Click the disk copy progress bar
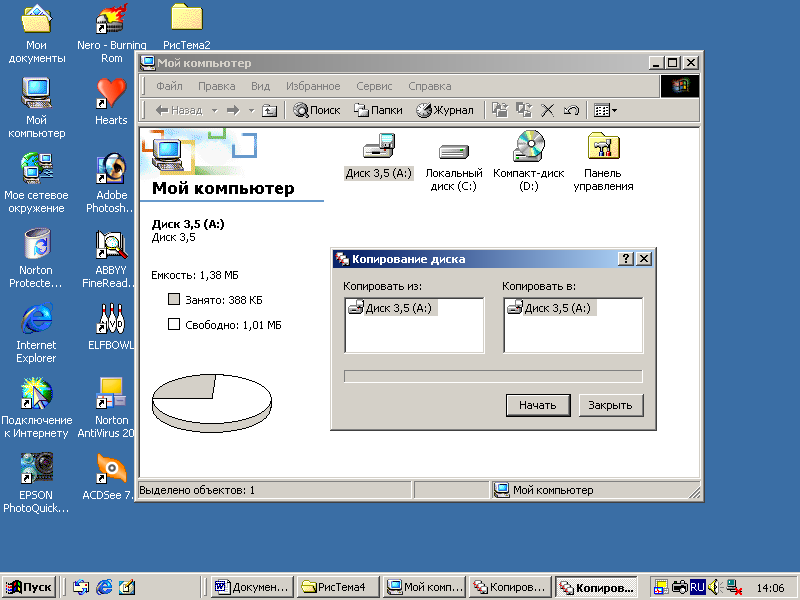This screenshot has height=600, width=800. click(x=493, y=377)
